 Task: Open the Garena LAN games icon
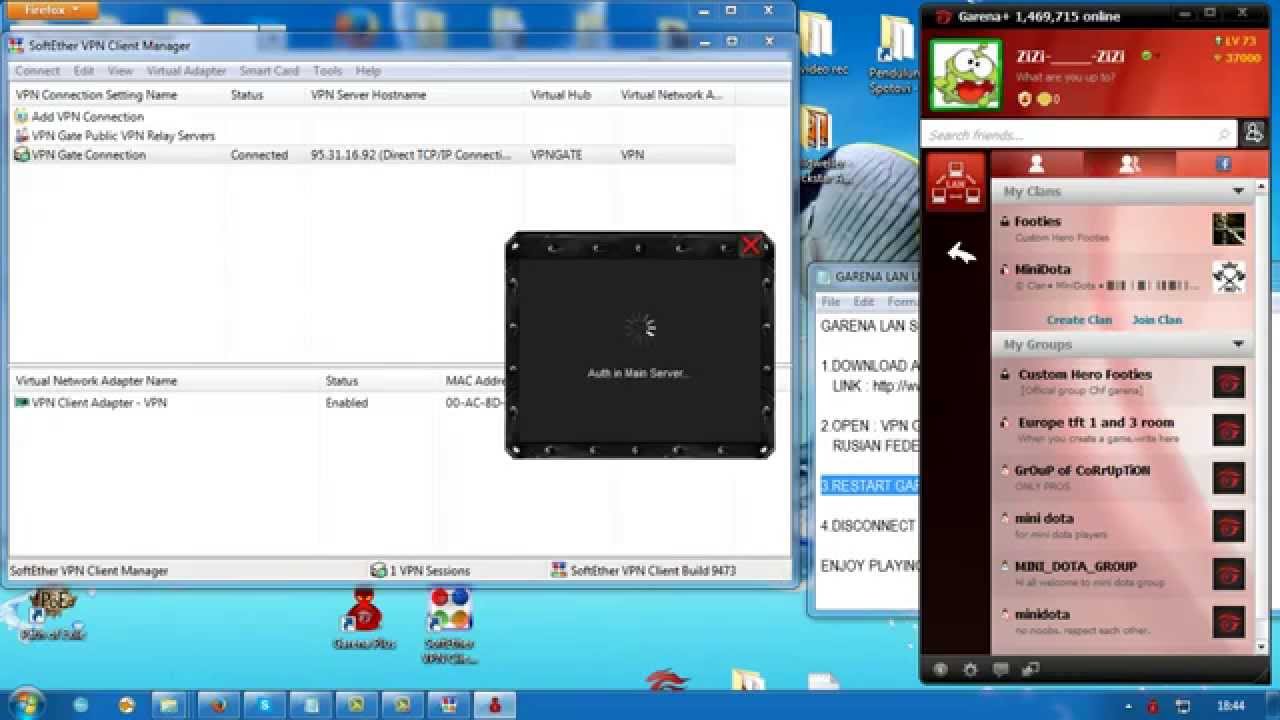click(955, 181)
